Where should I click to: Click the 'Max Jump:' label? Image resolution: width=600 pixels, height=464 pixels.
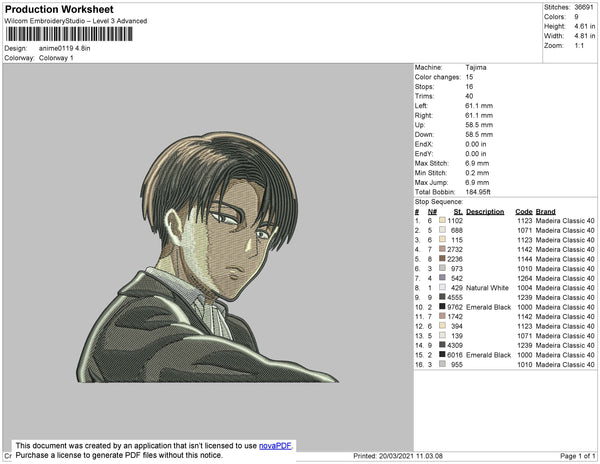pos(431,182)
